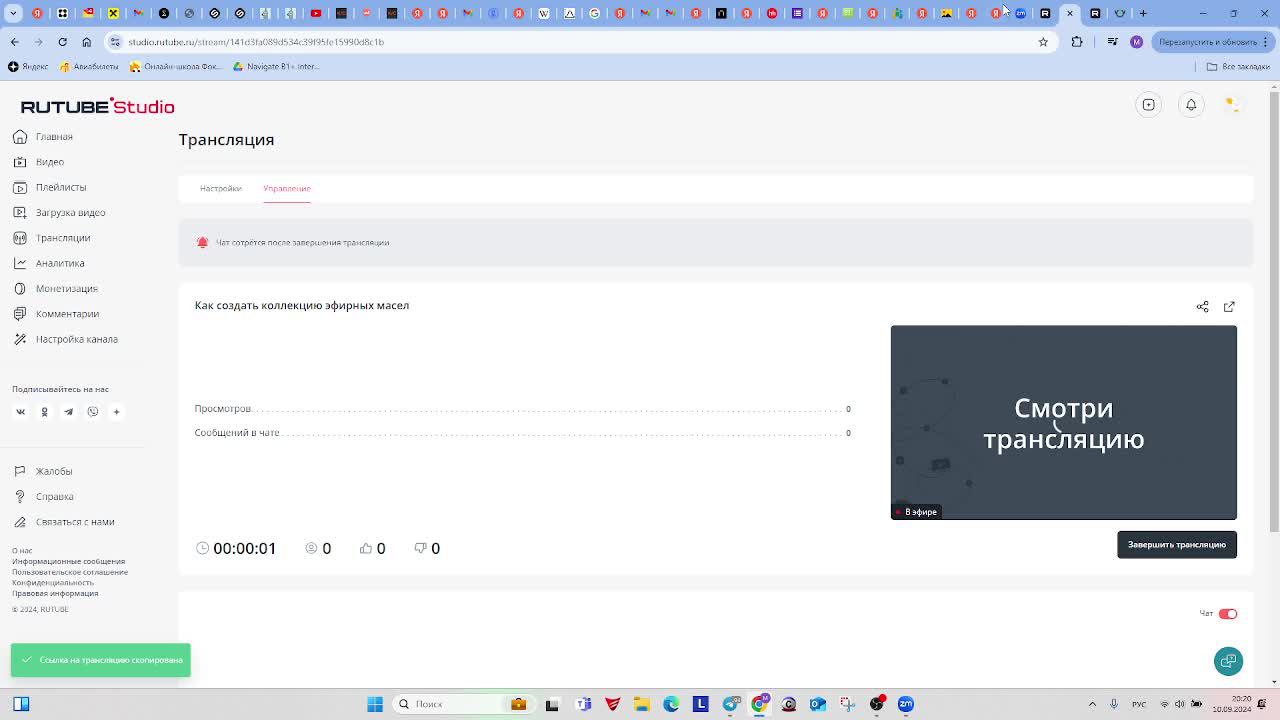Click the likes thumbs-up counter

click(373, 548)
